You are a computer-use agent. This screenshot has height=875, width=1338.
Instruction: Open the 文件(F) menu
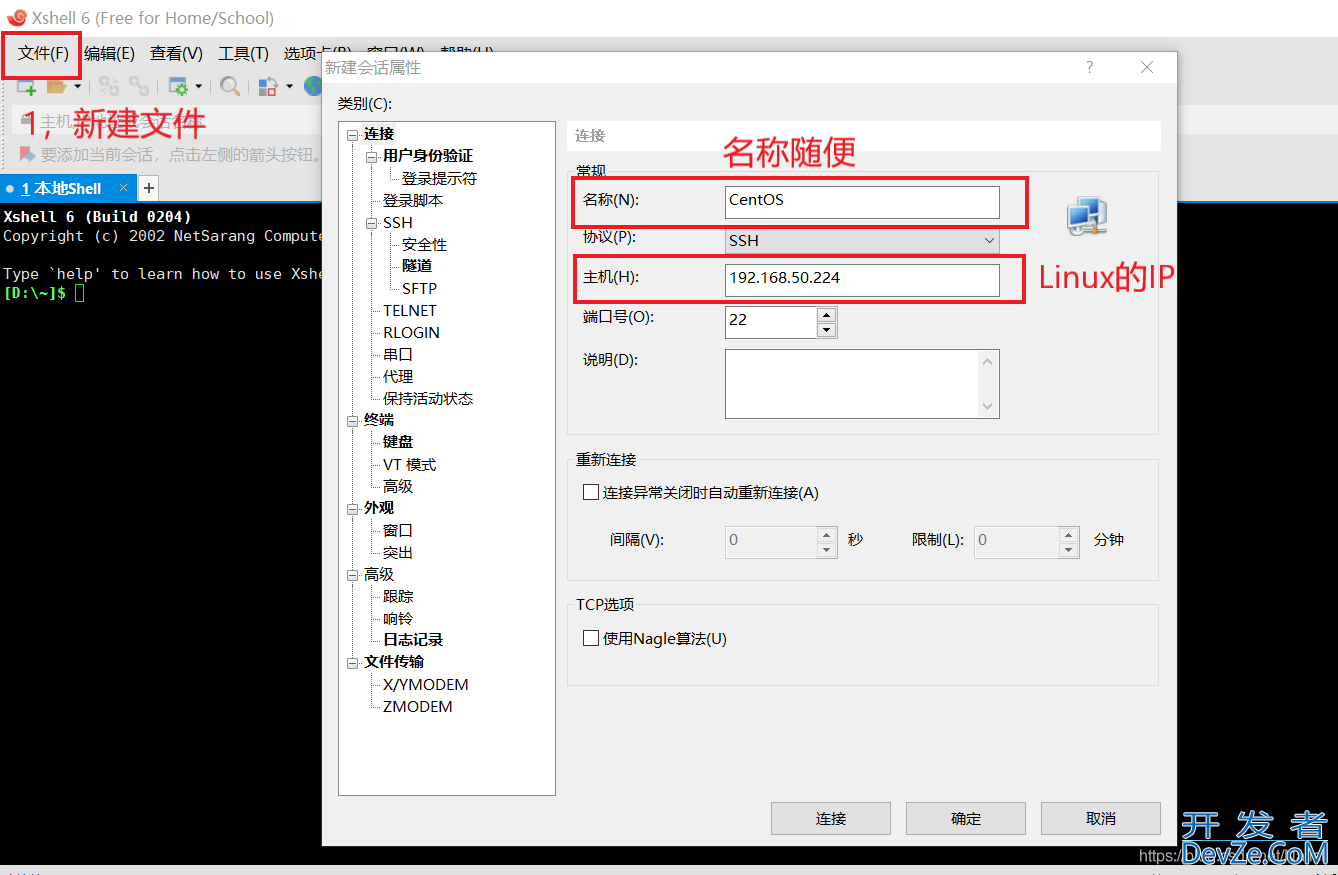[43, 53]
